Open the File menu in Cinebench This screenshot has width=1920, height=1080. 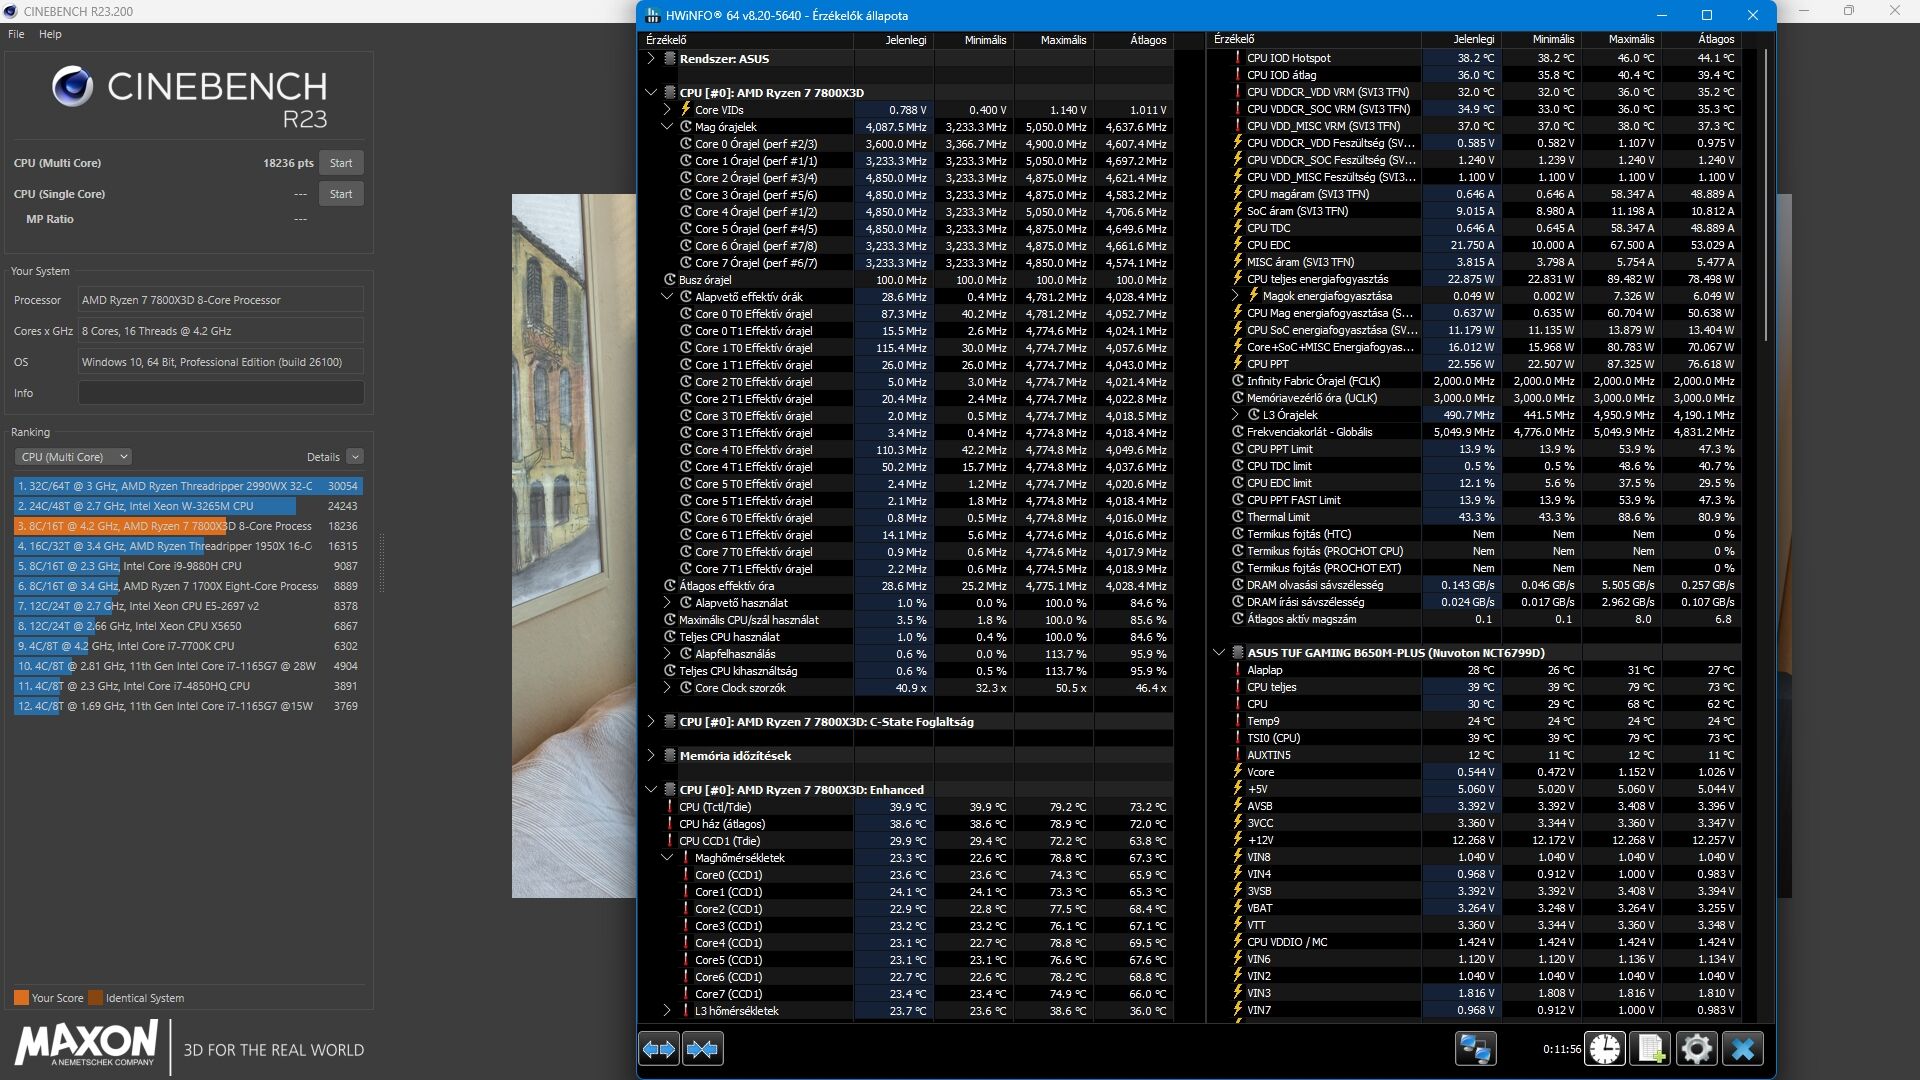pos(16,34)
